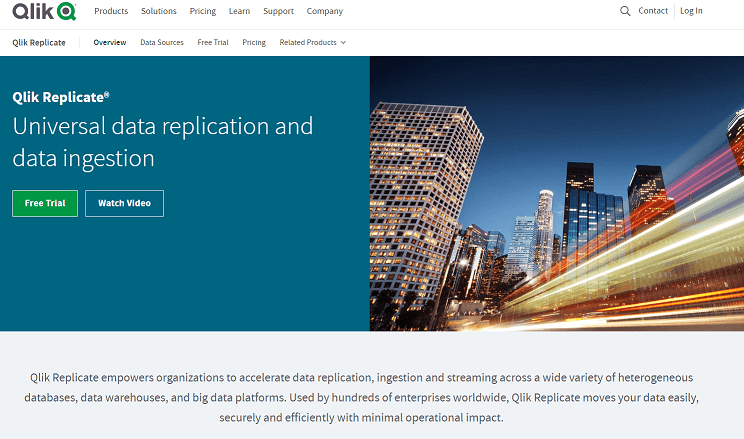Go to Pricing in the top navigation
Viewport: 744px width, 439px height.
point(203,11)
